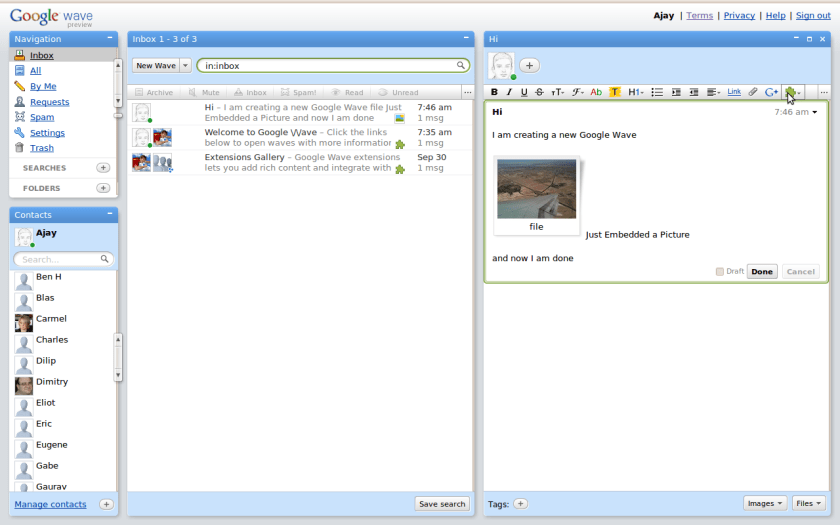Increase indent of the text
This screenshot has height=525, width=840.
tap(676, 92)
